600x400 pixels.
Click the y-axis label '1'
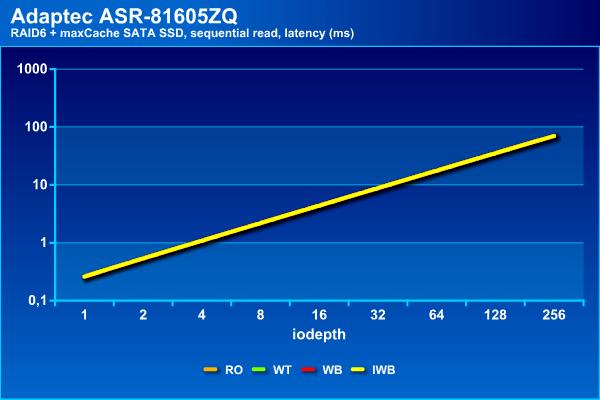[x=44, y=243]
